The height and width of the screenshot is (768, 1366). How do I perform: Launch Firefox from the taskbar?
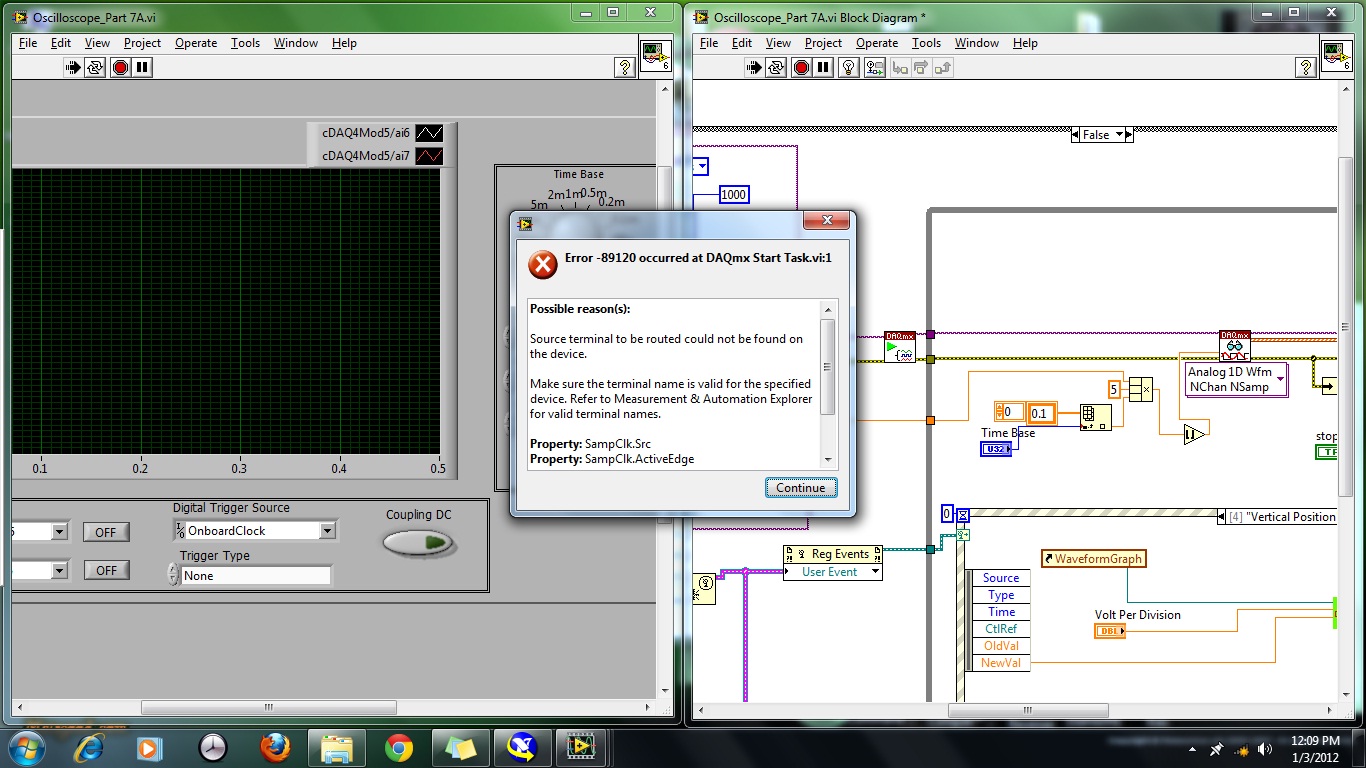pyautogui.click(x=275, y=748)
